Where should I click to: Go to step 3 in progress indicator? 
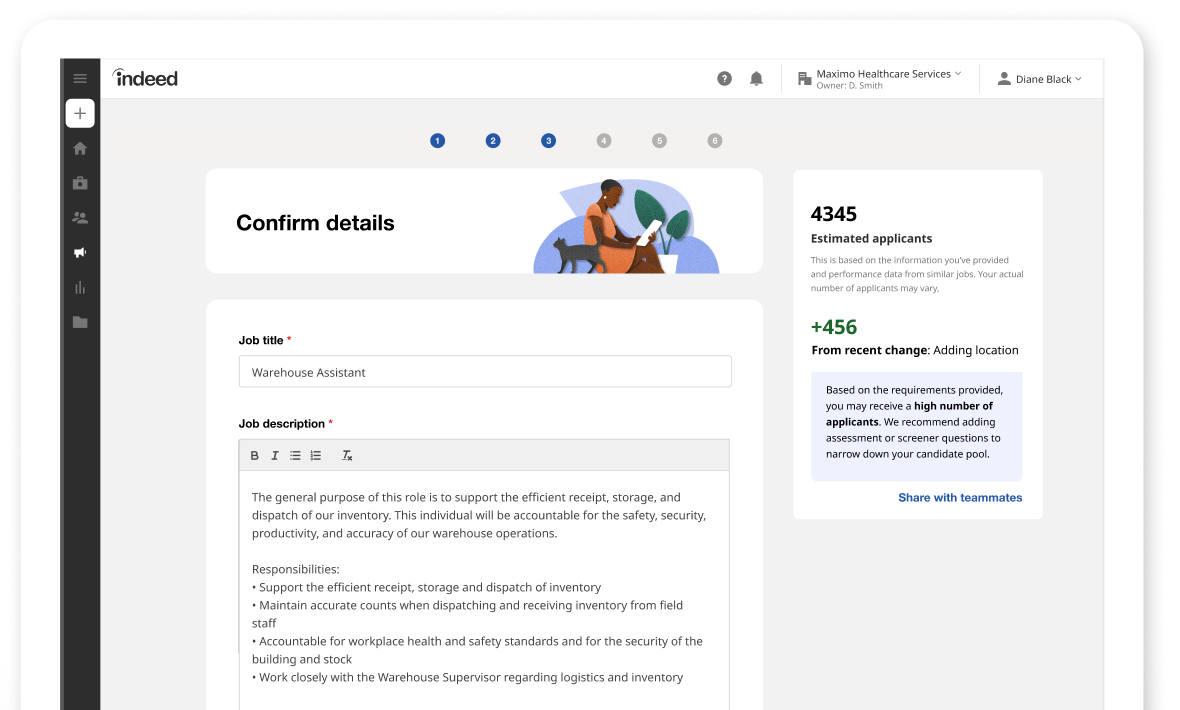click(x=549, y=141)
